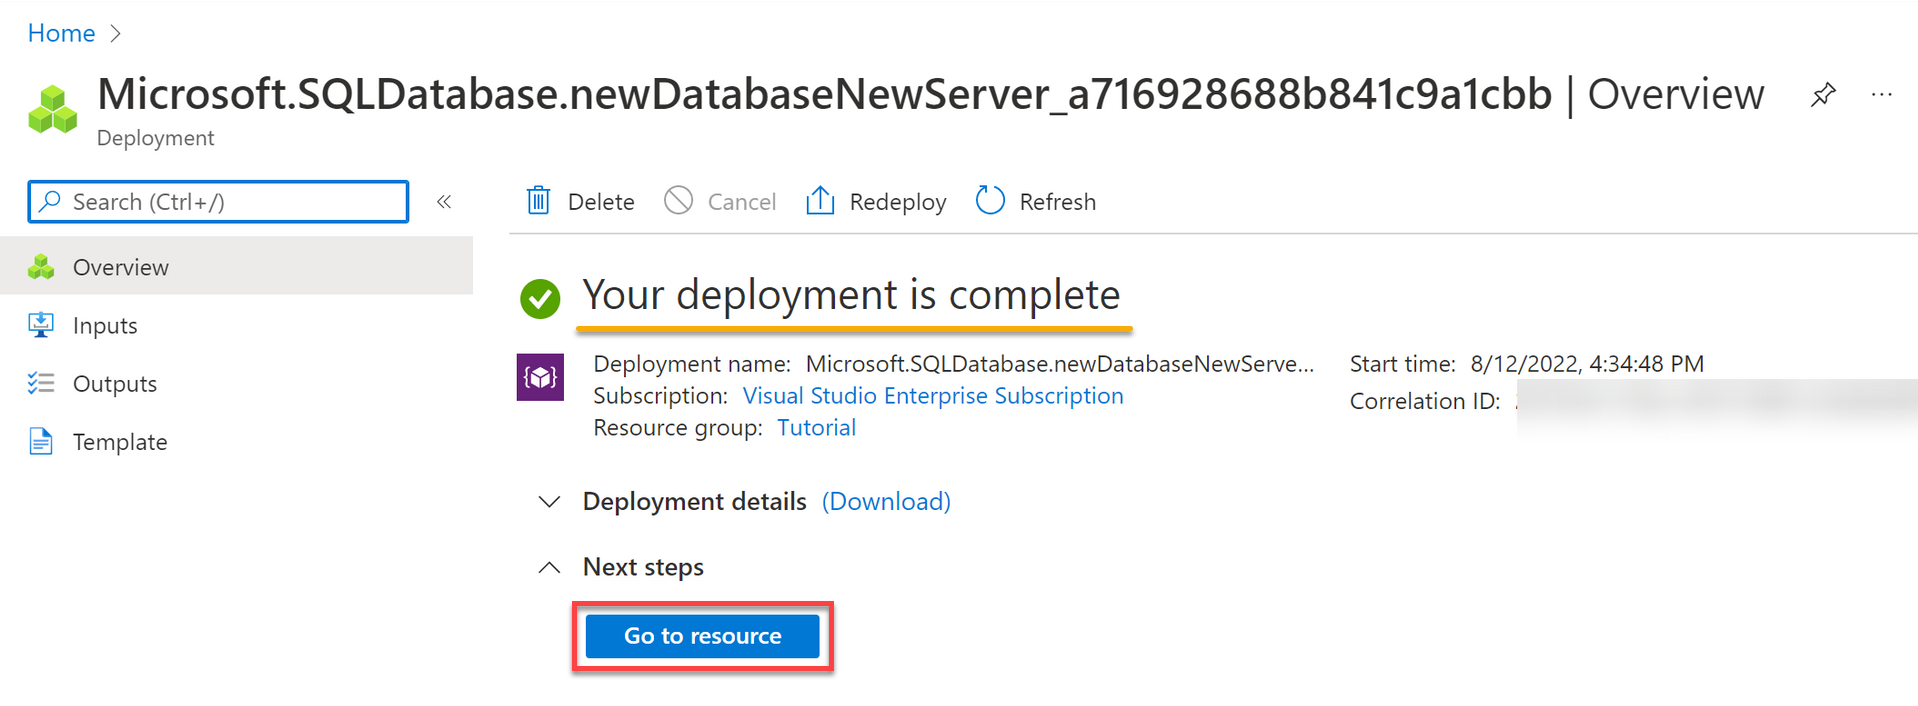This screenshot has width=1918, height=706.
Task: Click the green deployment complete checkmark icon
Action: click(540, 298)
